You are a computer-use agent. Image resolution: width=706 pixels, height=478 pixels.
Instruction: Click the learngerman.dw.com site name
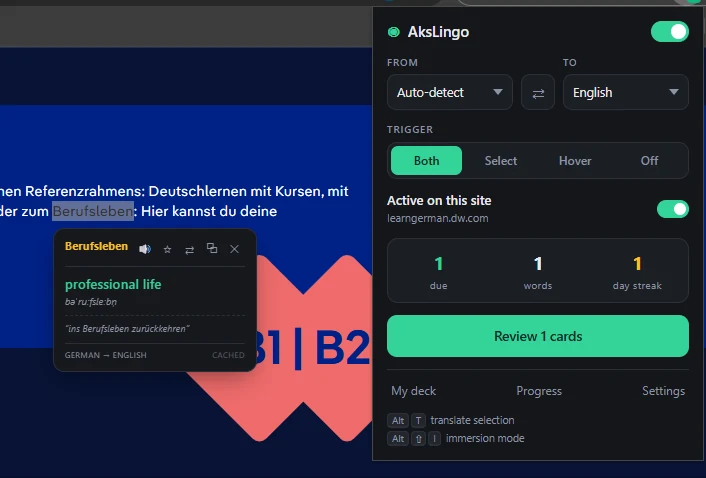tap(438, 218)
